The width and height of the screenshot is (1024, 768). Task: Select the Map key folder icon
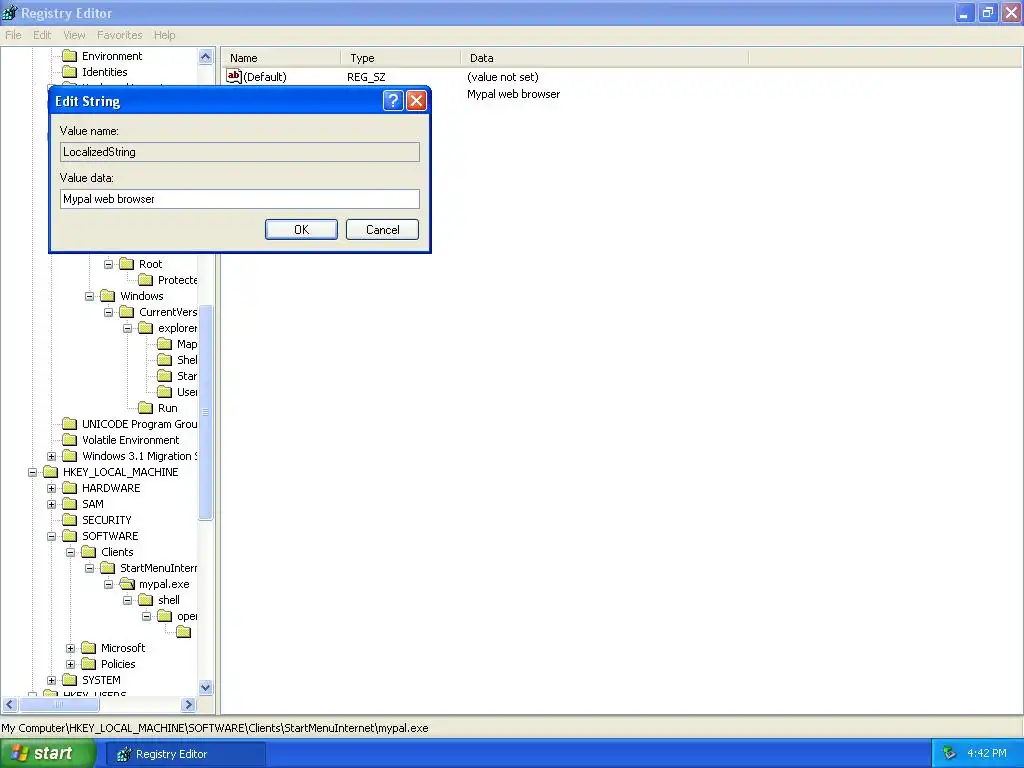click(165, 344)
